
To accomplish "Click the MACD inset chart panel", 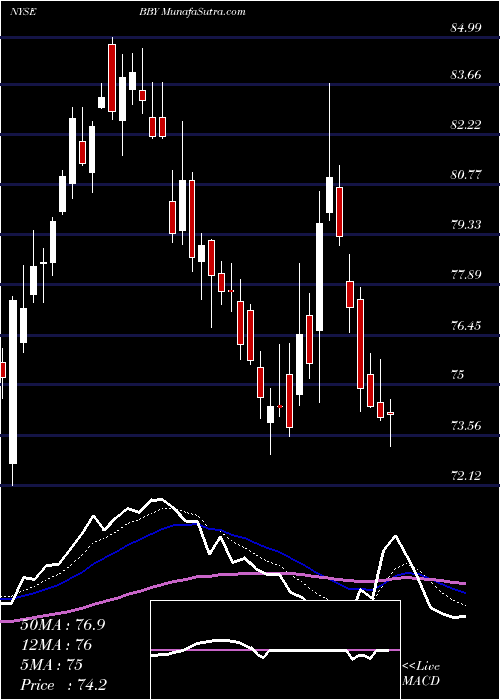I will tap(275, 650).
